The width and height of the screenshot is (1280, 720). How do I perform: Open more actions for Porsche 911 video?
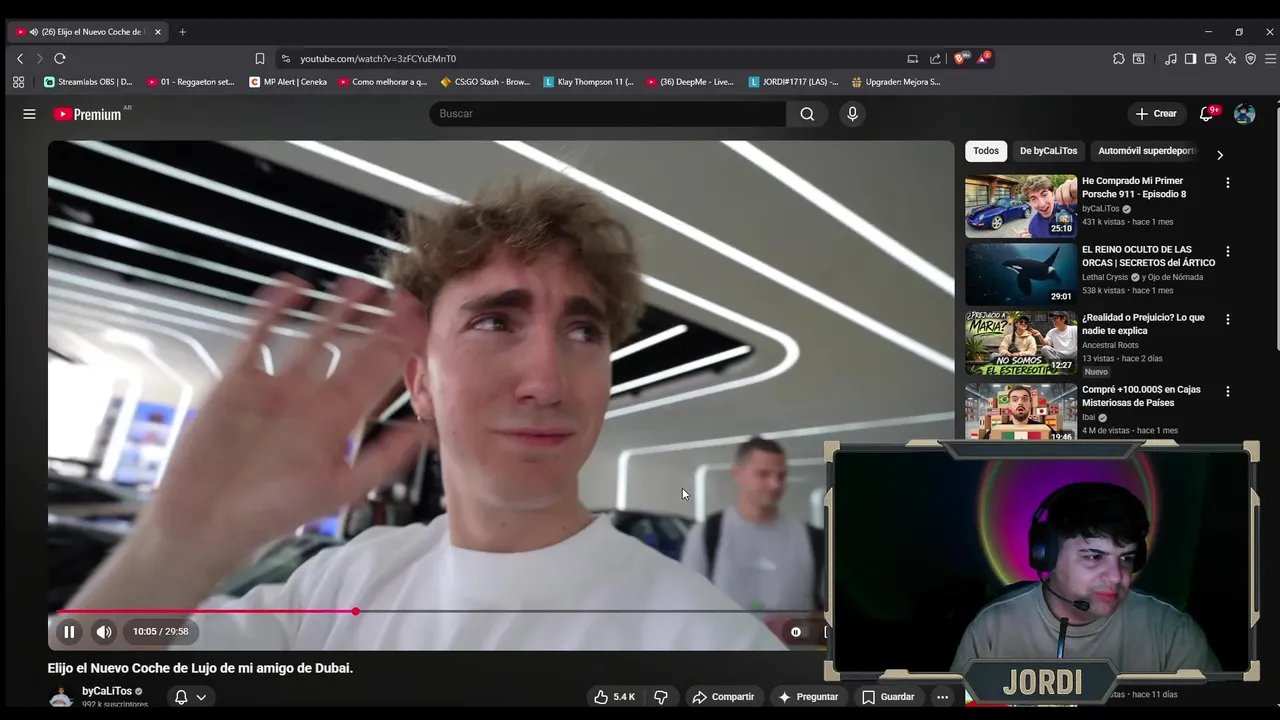click(x=1228, y=183)
